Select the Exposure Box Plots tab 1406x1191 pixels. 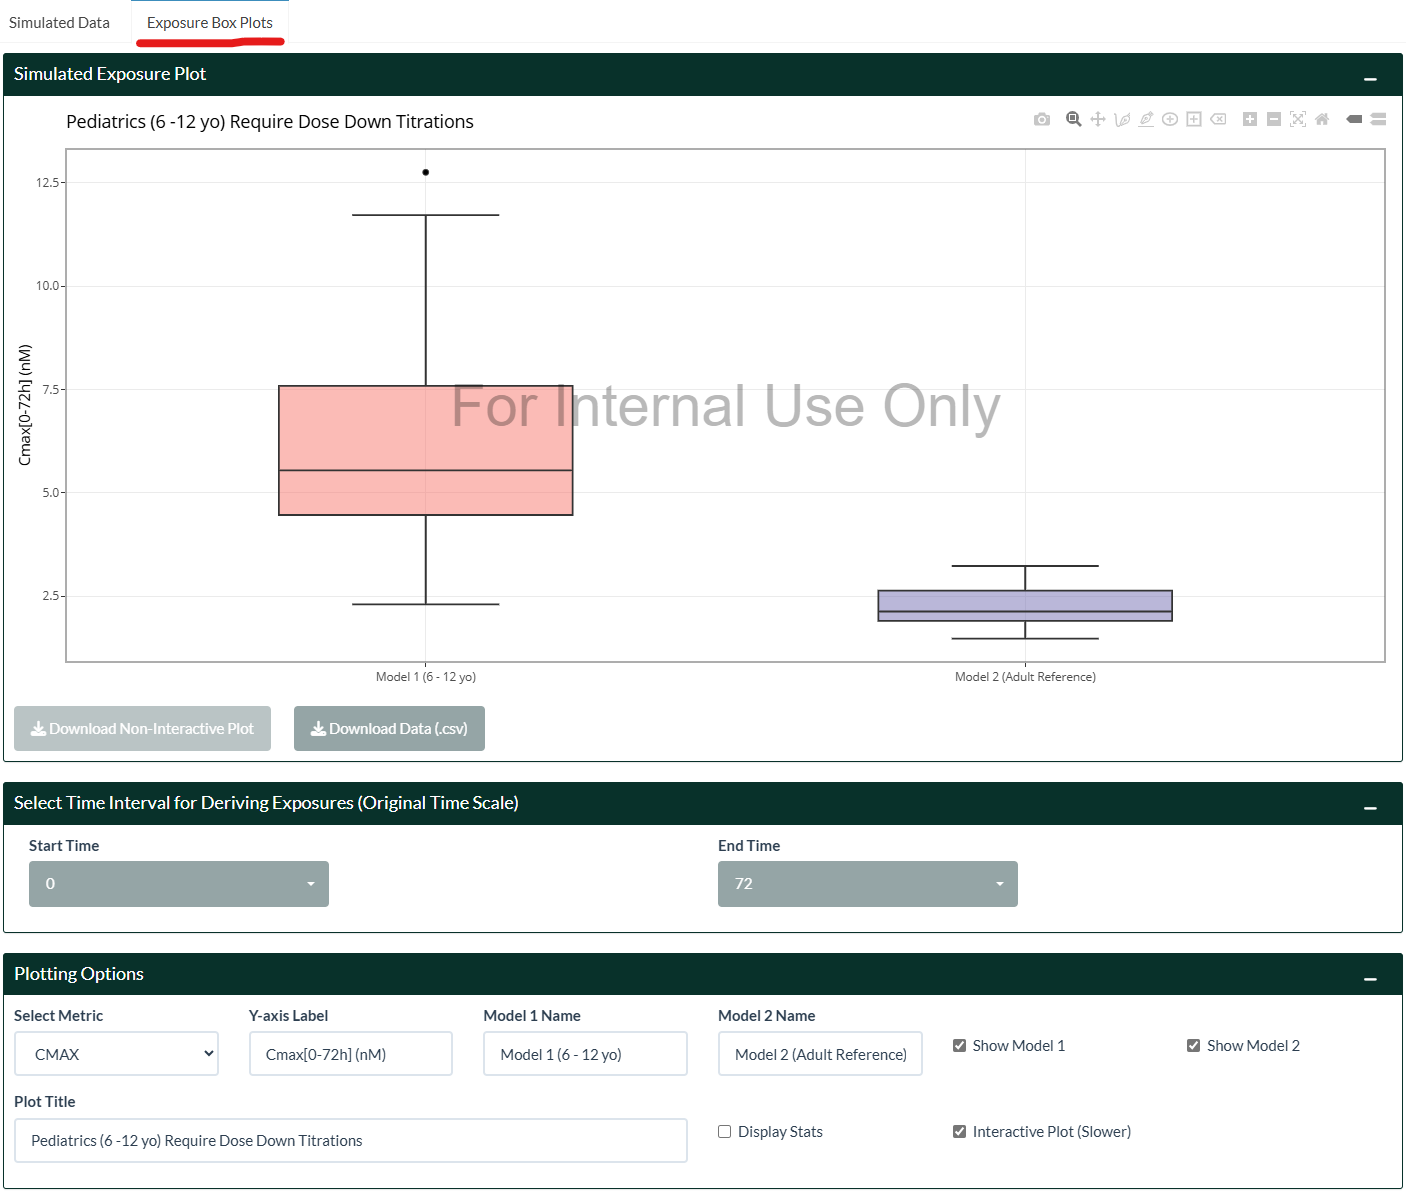[210, 22]
